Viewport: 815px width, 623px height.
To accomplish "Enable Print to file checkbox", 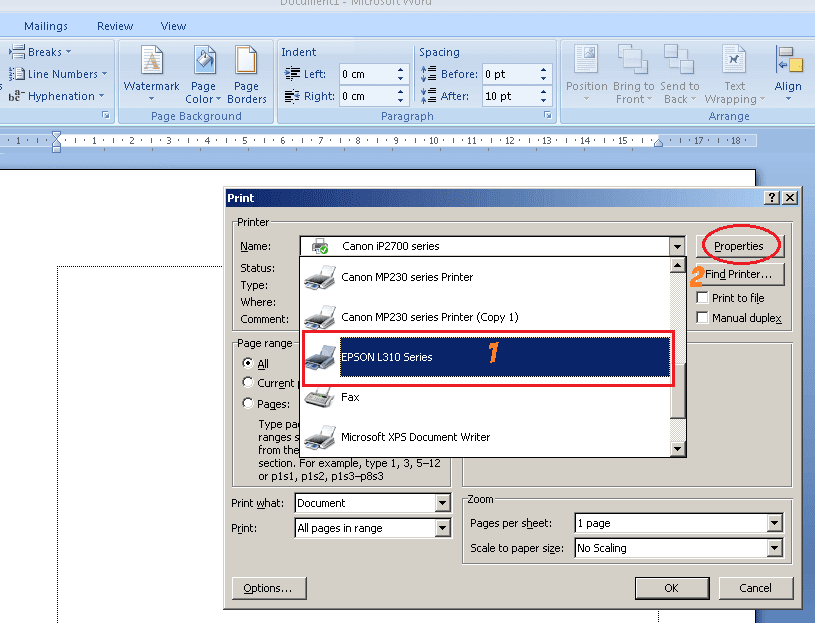I will click(x=702, y=298).
